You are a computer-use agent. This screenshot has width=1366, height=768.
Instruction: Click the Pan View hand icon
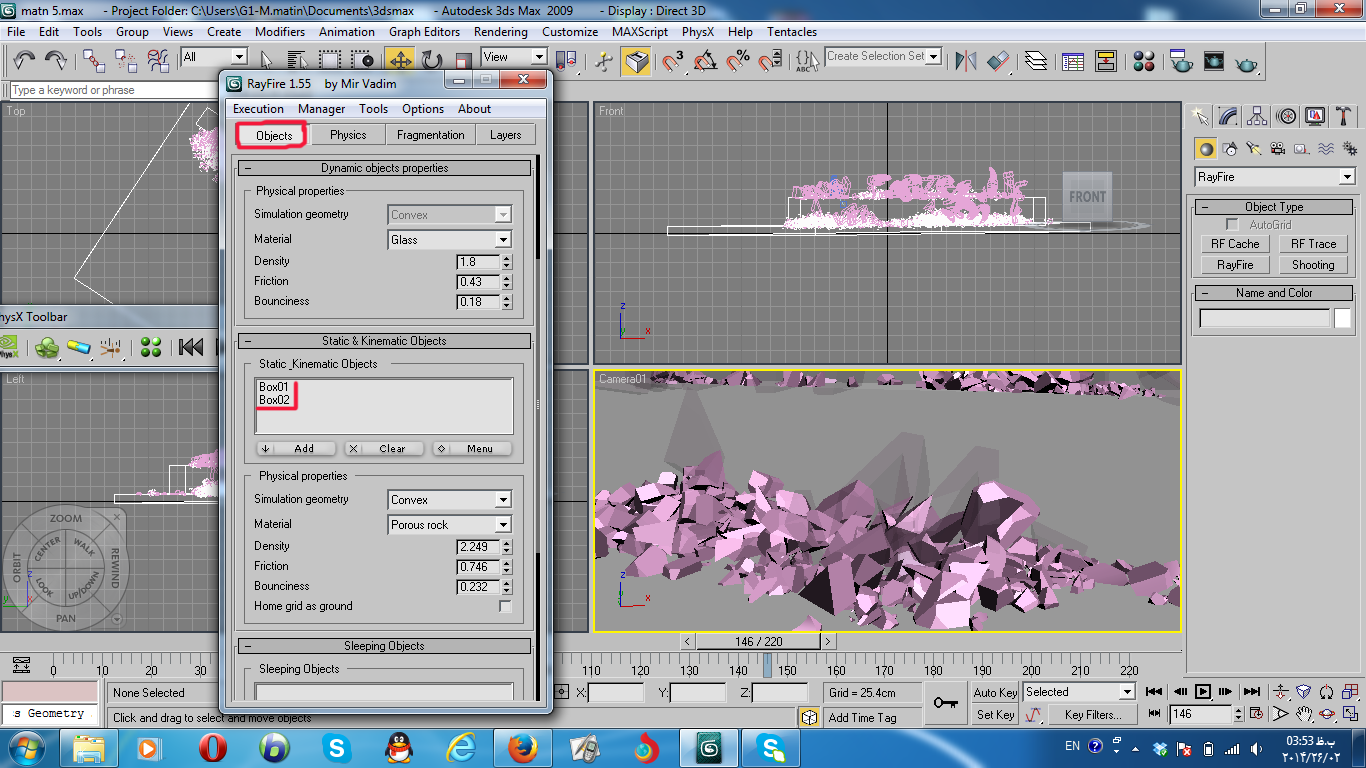tap(1304, 714)
